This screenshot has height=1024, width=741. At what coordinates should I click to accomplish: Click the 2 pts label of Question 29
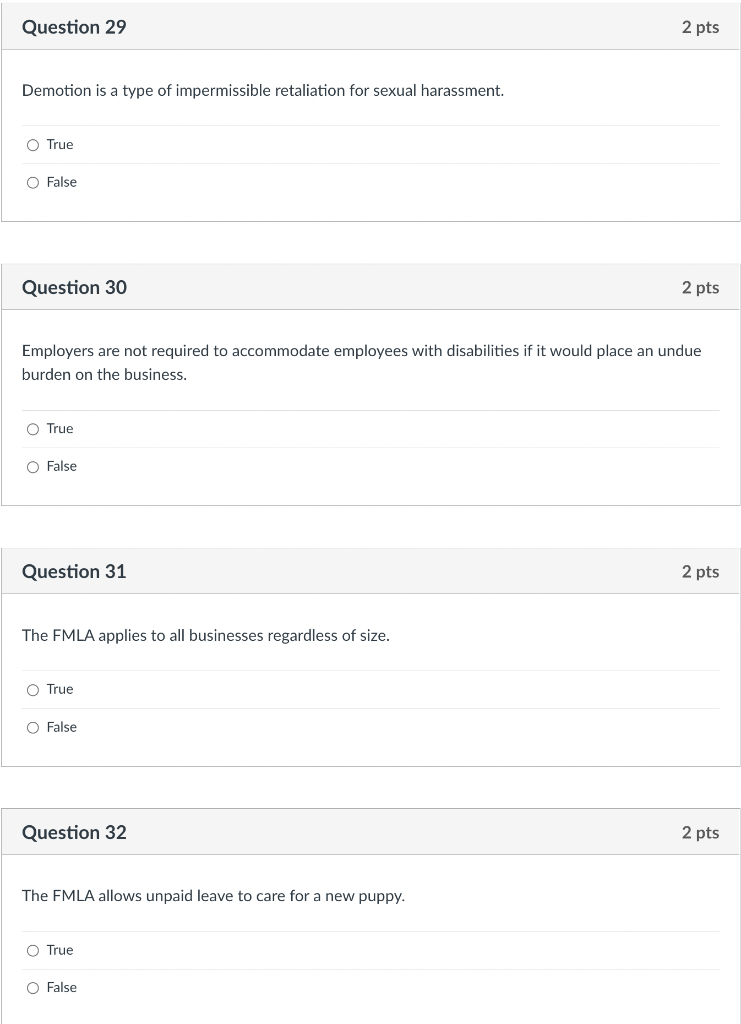[x=701, y=27]
